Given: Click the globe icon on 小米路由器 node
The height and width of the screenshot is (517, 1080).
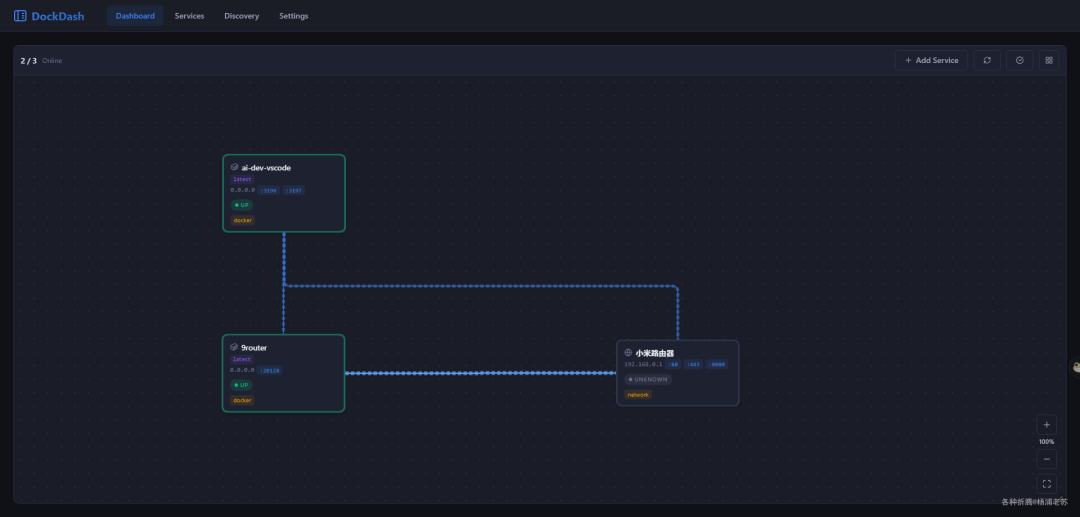Looking at the screenshot, I should [x=628, y=352].
